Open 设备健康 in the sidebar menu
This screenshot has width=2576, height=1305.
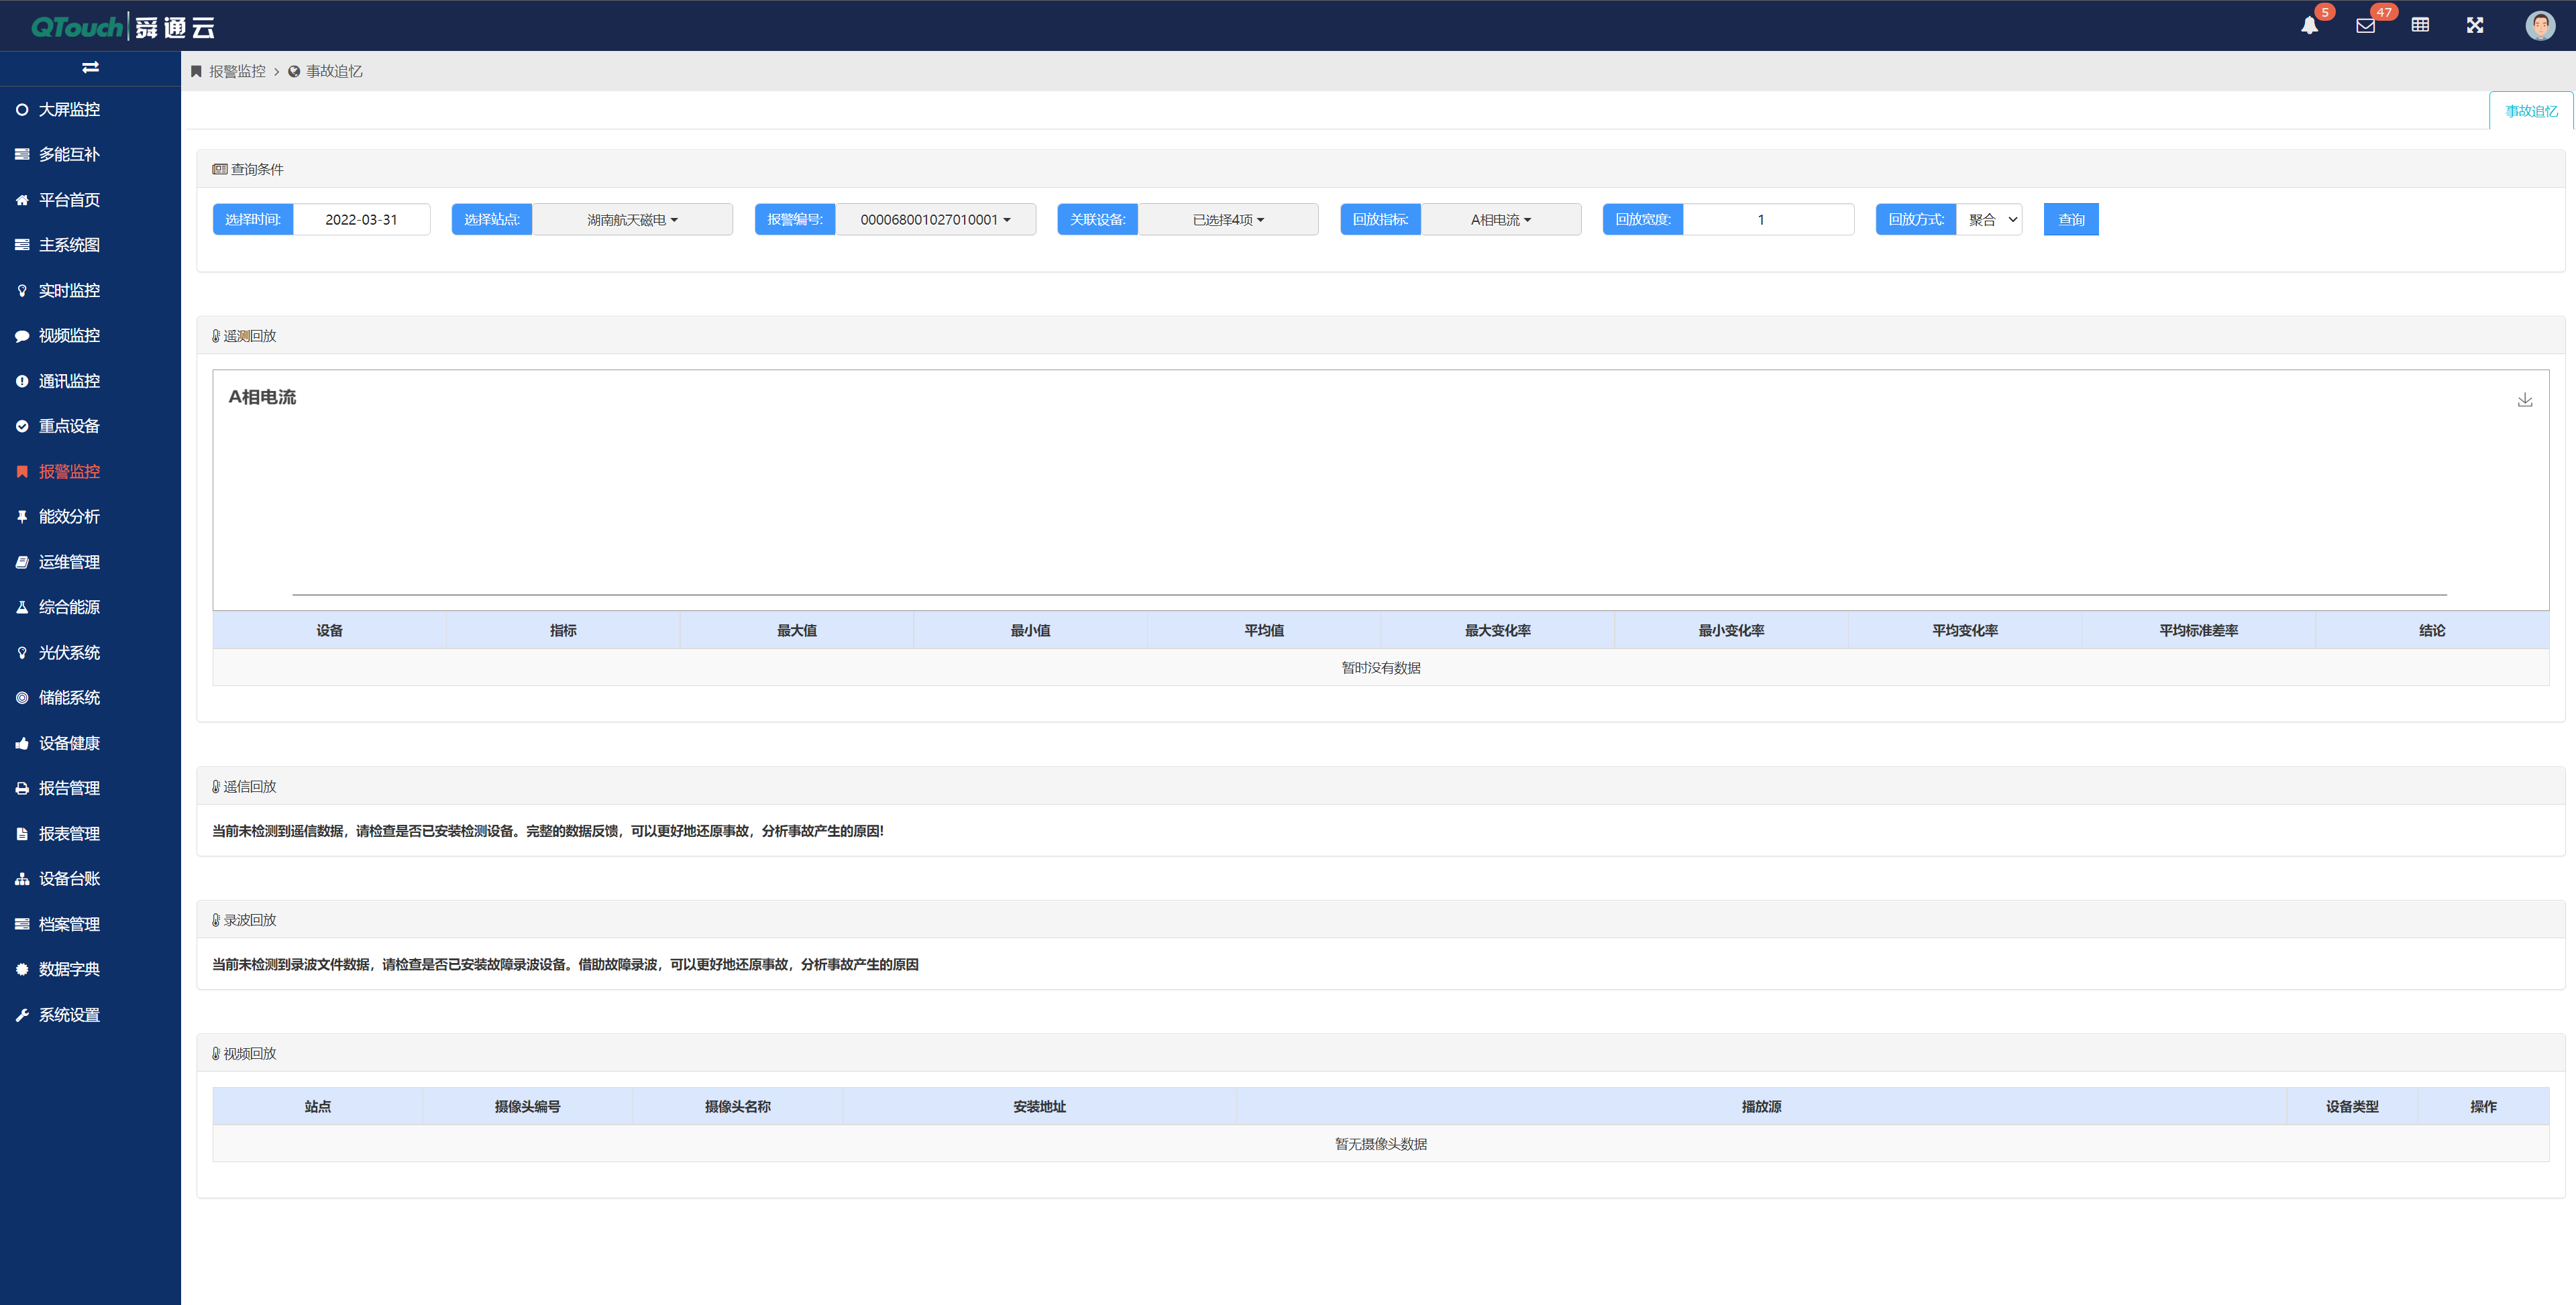pos(69,743)
